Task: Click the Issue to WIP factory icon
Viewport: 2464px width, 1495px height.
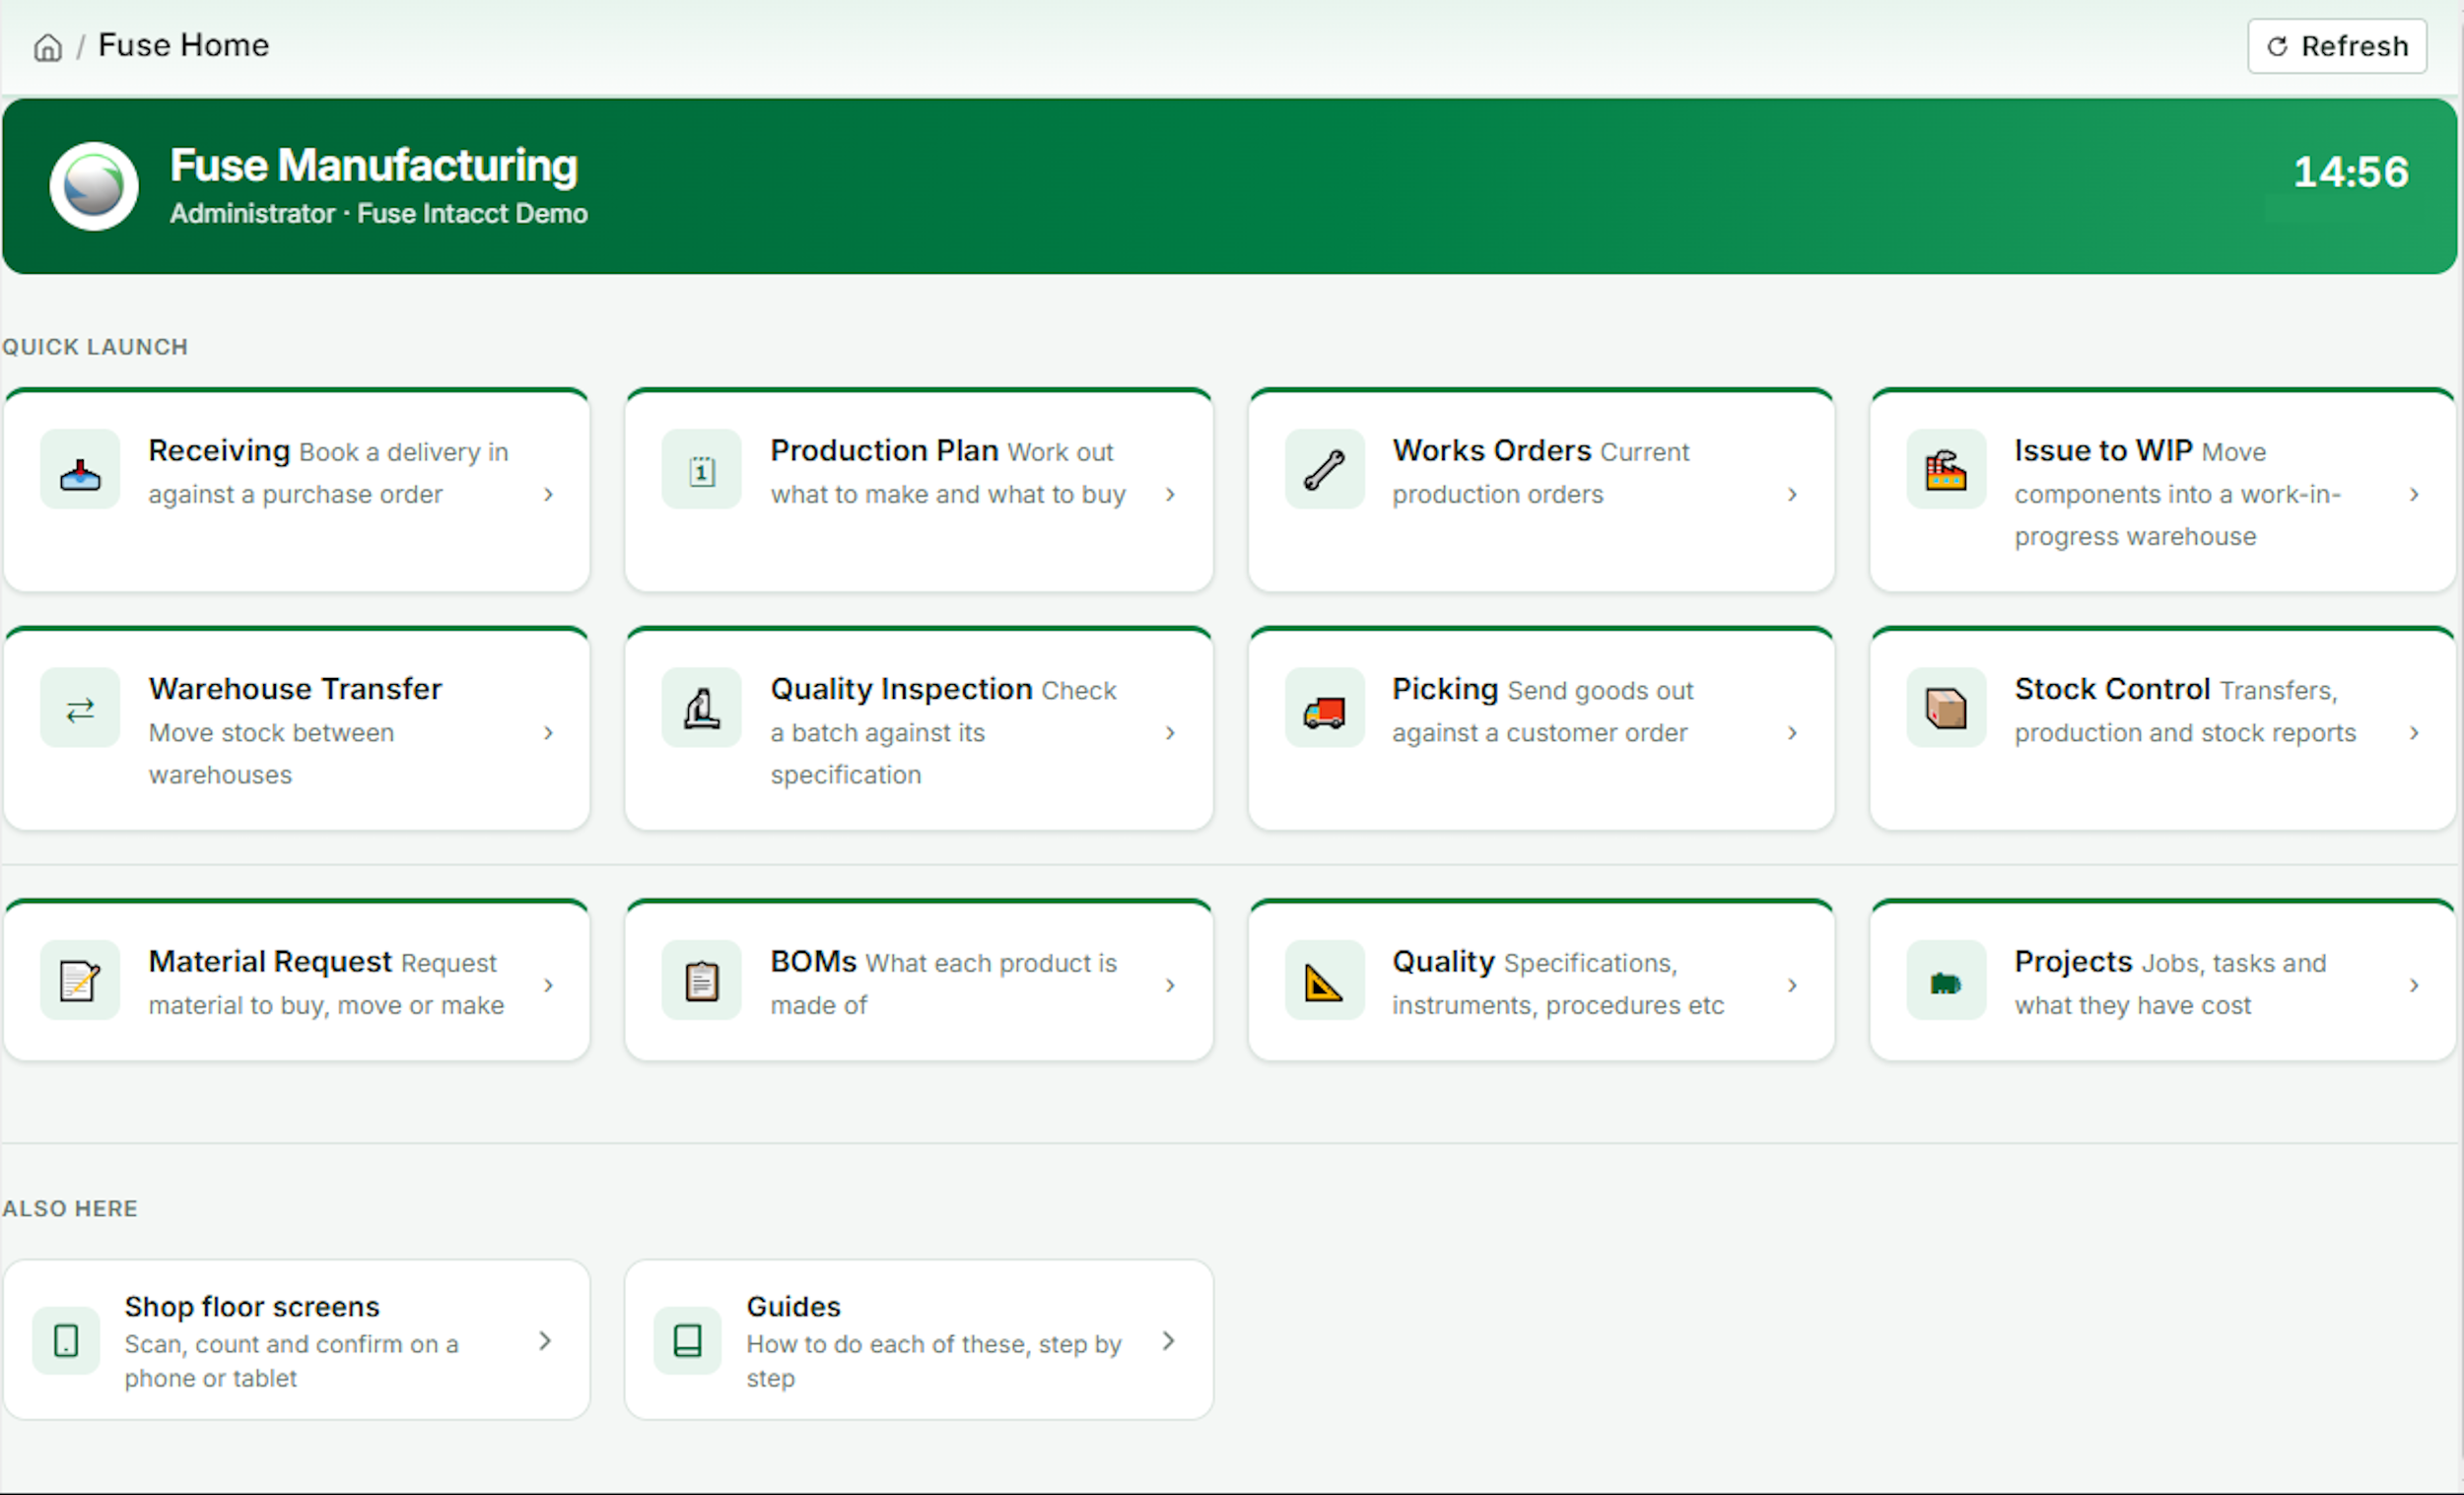Action: click(x=1946, y=469)
